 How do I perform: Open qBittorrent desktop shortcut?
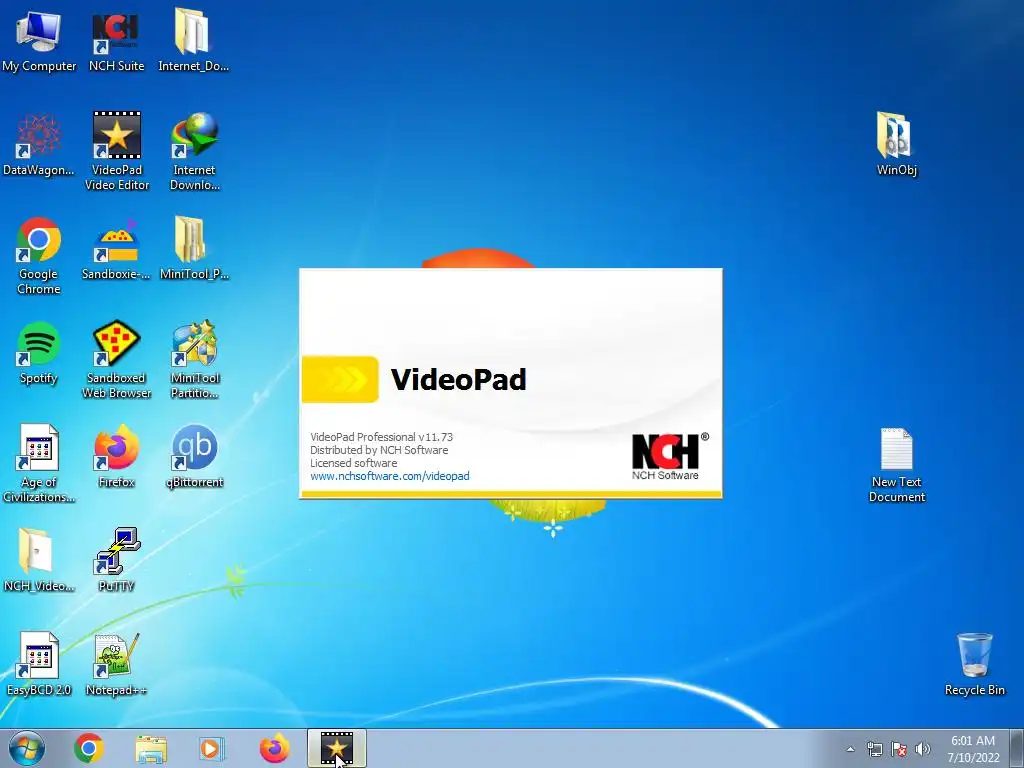click(195, 456)
